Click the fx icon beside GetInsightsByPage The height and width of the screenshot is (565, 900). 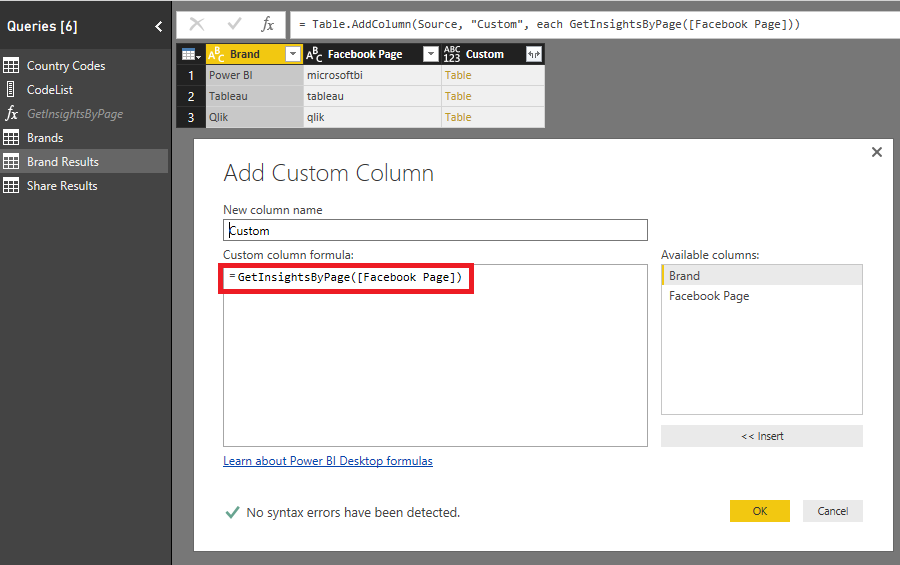11,113
